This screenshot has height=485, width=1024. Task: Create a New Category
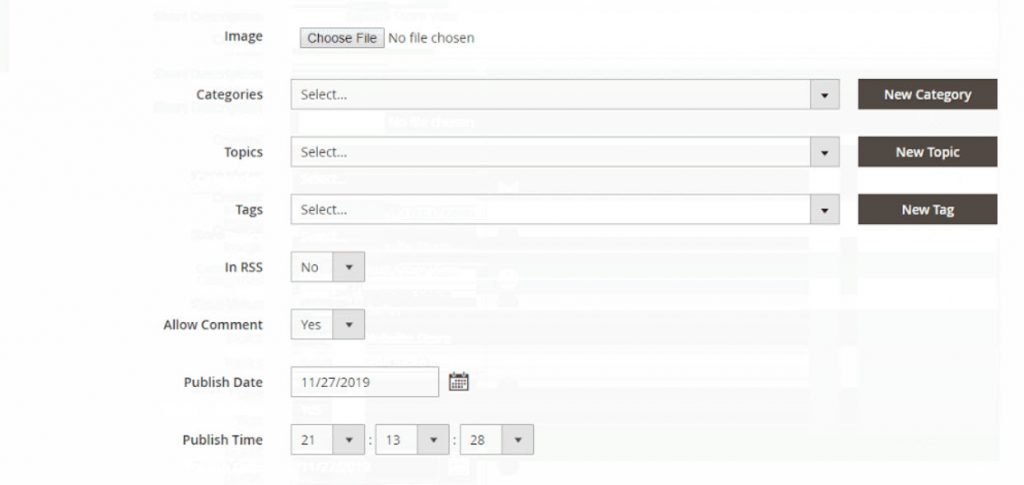[927, 95]
